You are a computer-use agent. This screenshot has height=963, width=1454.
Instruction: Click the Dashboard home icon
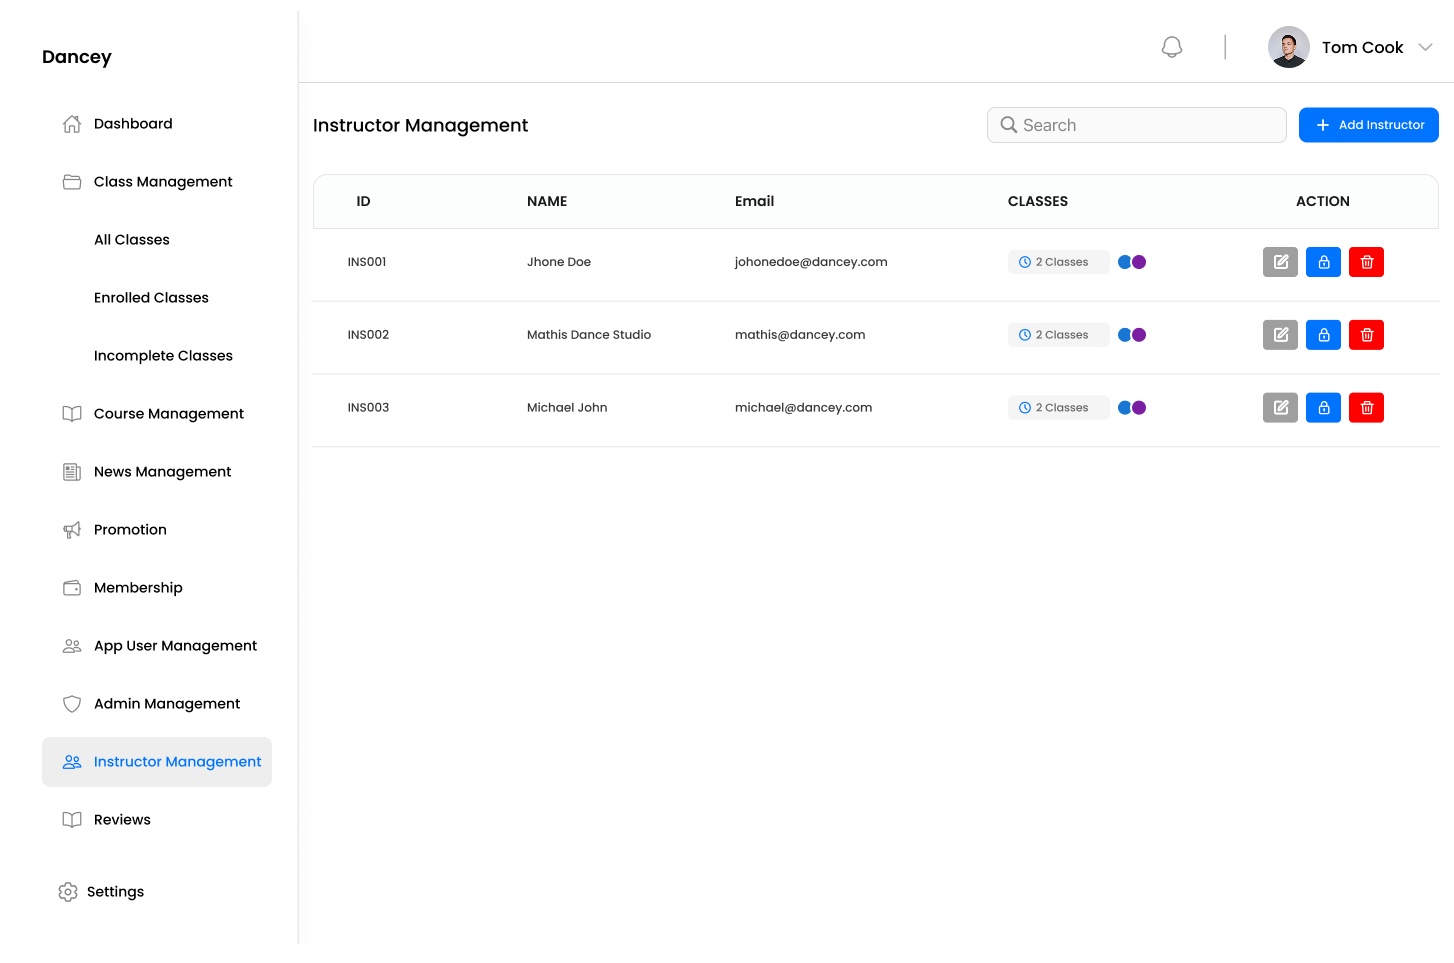click(71, 123)
